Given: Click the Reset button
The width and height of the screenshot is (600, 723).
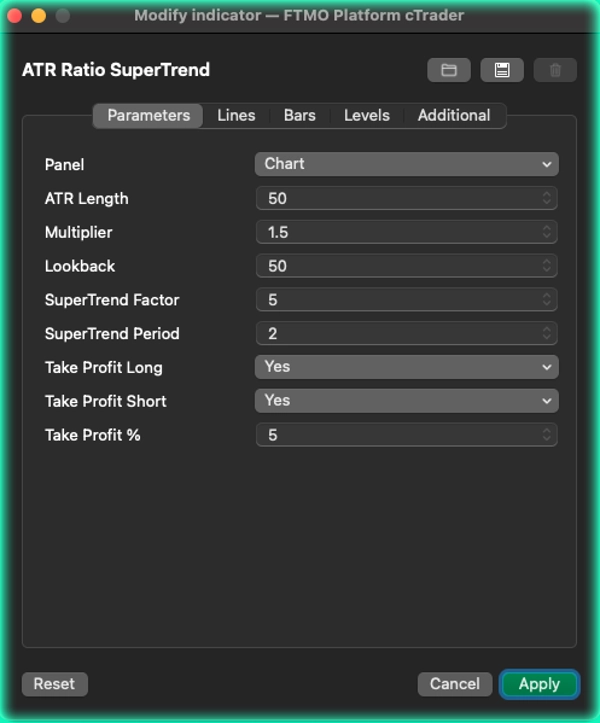Looking at the screenshot, I should pyautogui.click(x=54, y=684).
